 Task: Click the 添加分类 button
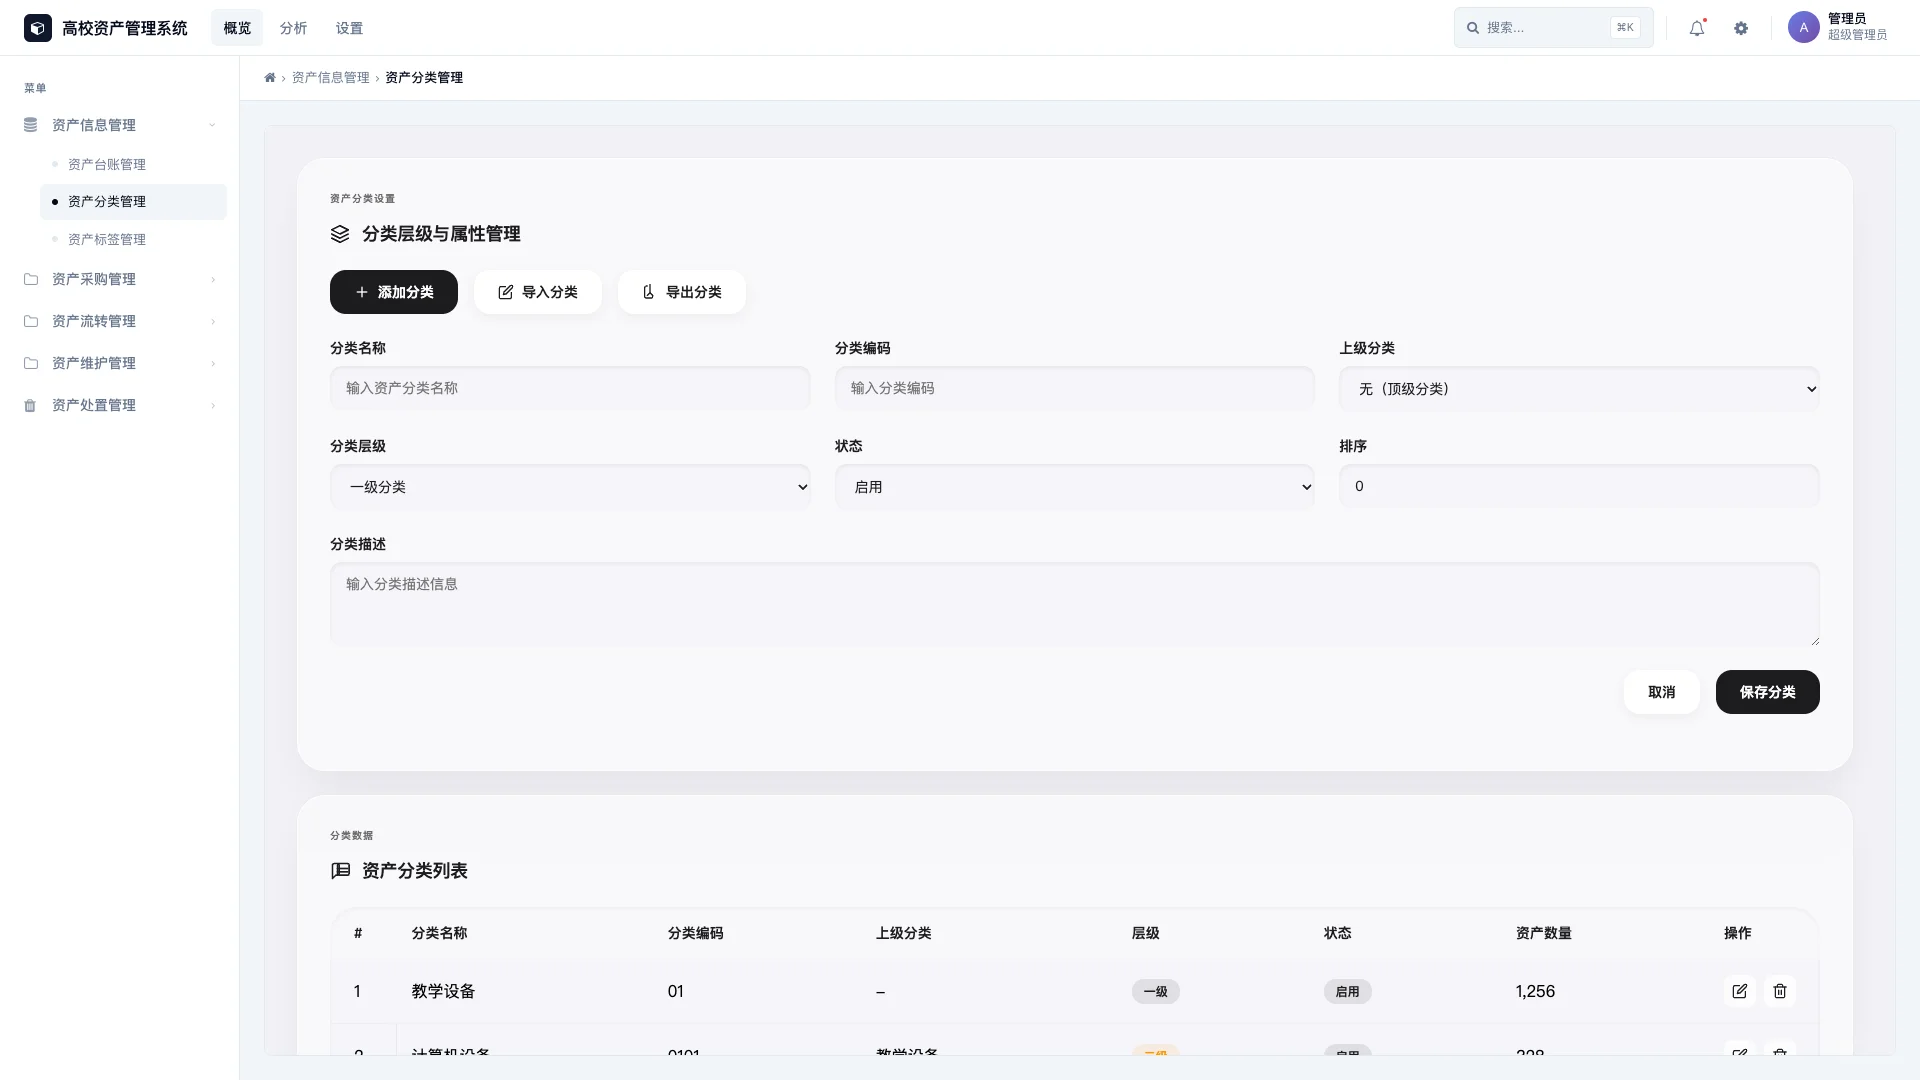394,292
